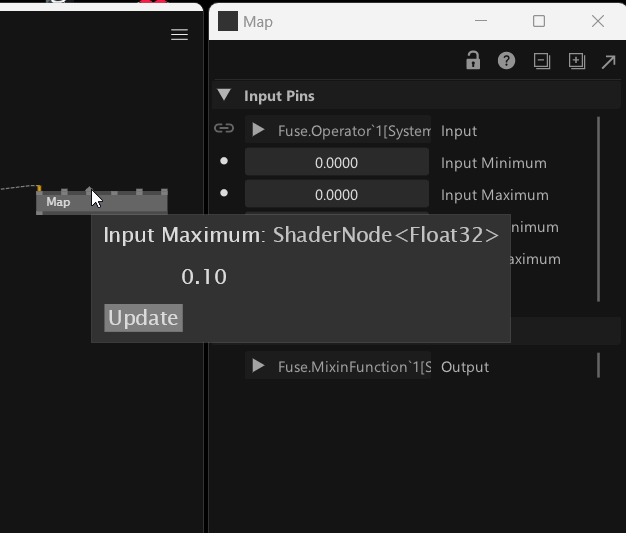
Task: Edit the Input Minimum value field
Action: (337, 162)
